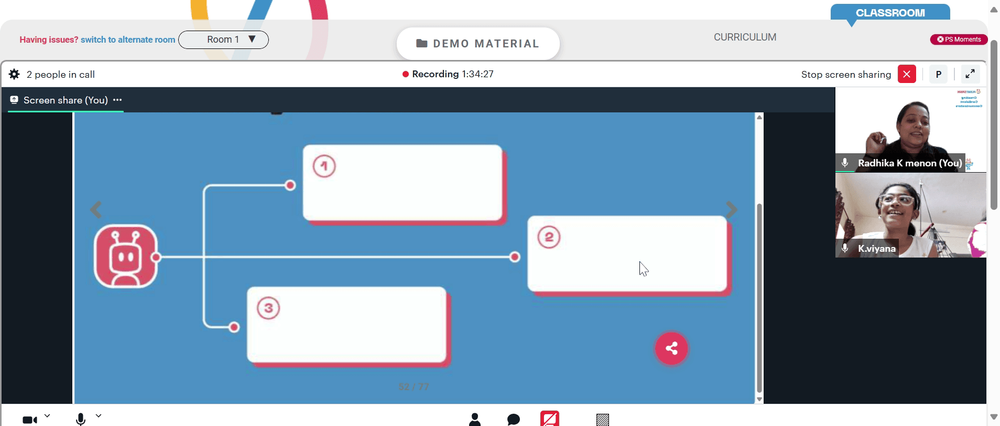
Task: Open Screen share options three dots menu
Action: click(117, 100)
